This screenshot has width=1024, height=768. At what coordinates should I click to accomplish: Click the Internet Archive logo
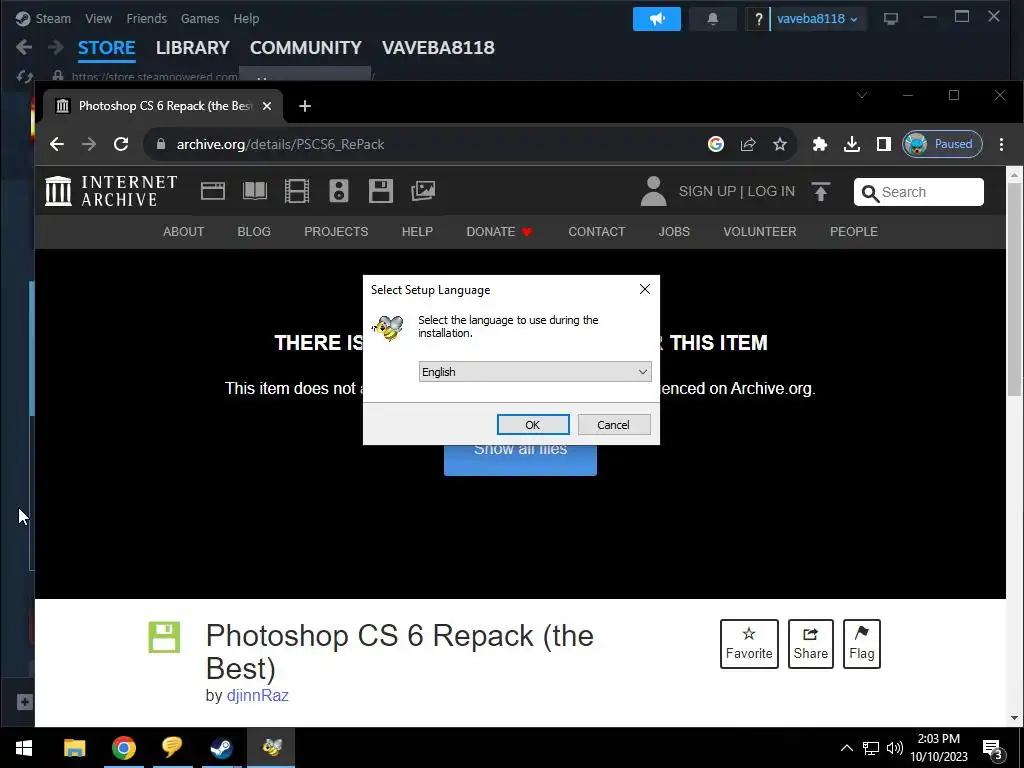[111, 191]
